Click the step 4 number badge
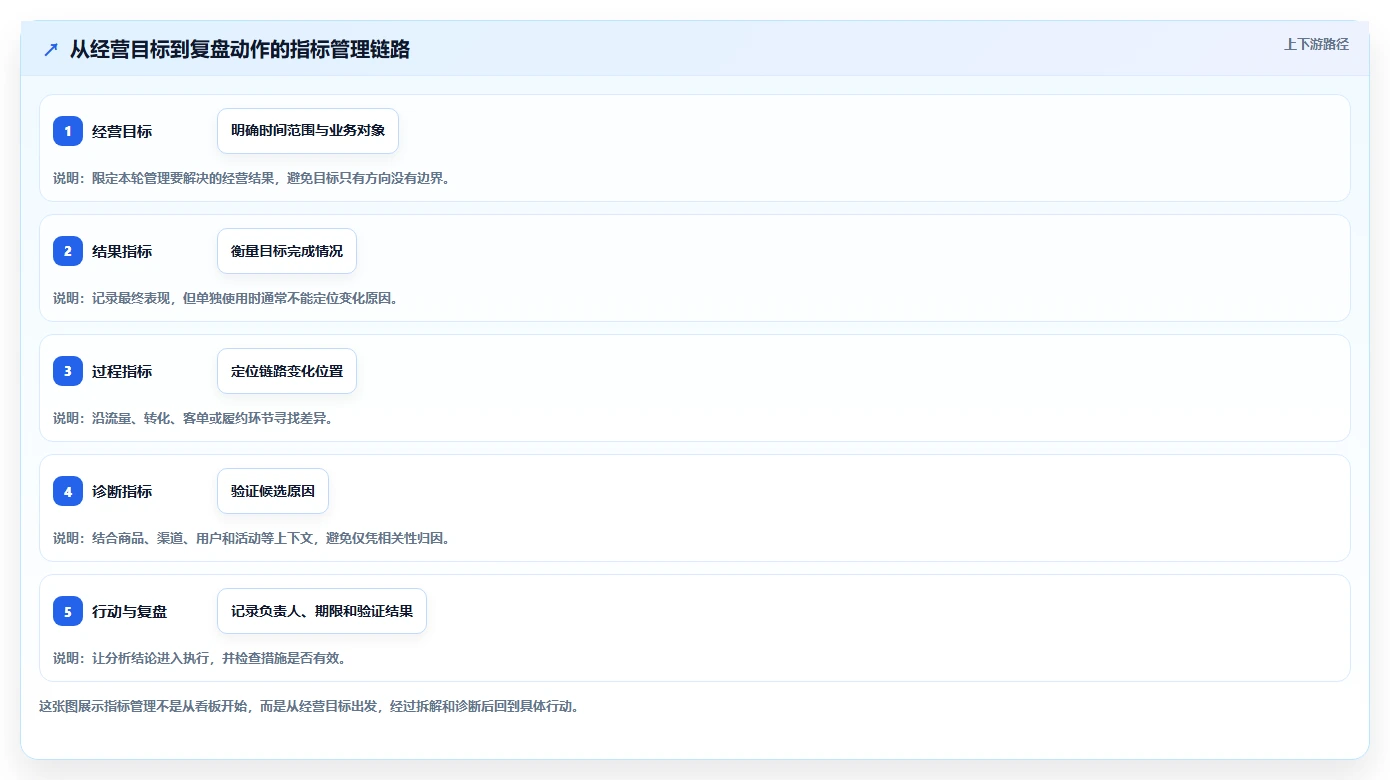This screenshot has width=1390, height=780. pyautogui.click(x=68, y=491)
